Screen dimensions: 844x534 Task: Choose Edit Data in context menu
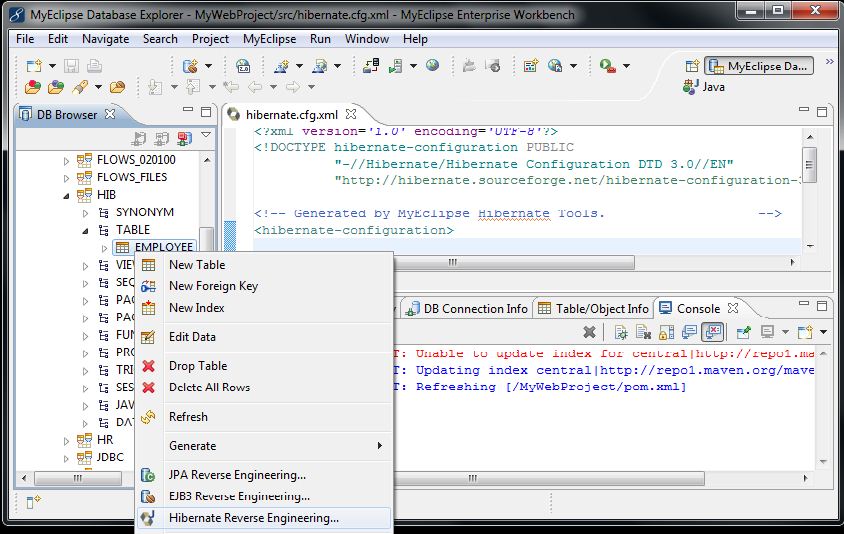pos(264,337)
